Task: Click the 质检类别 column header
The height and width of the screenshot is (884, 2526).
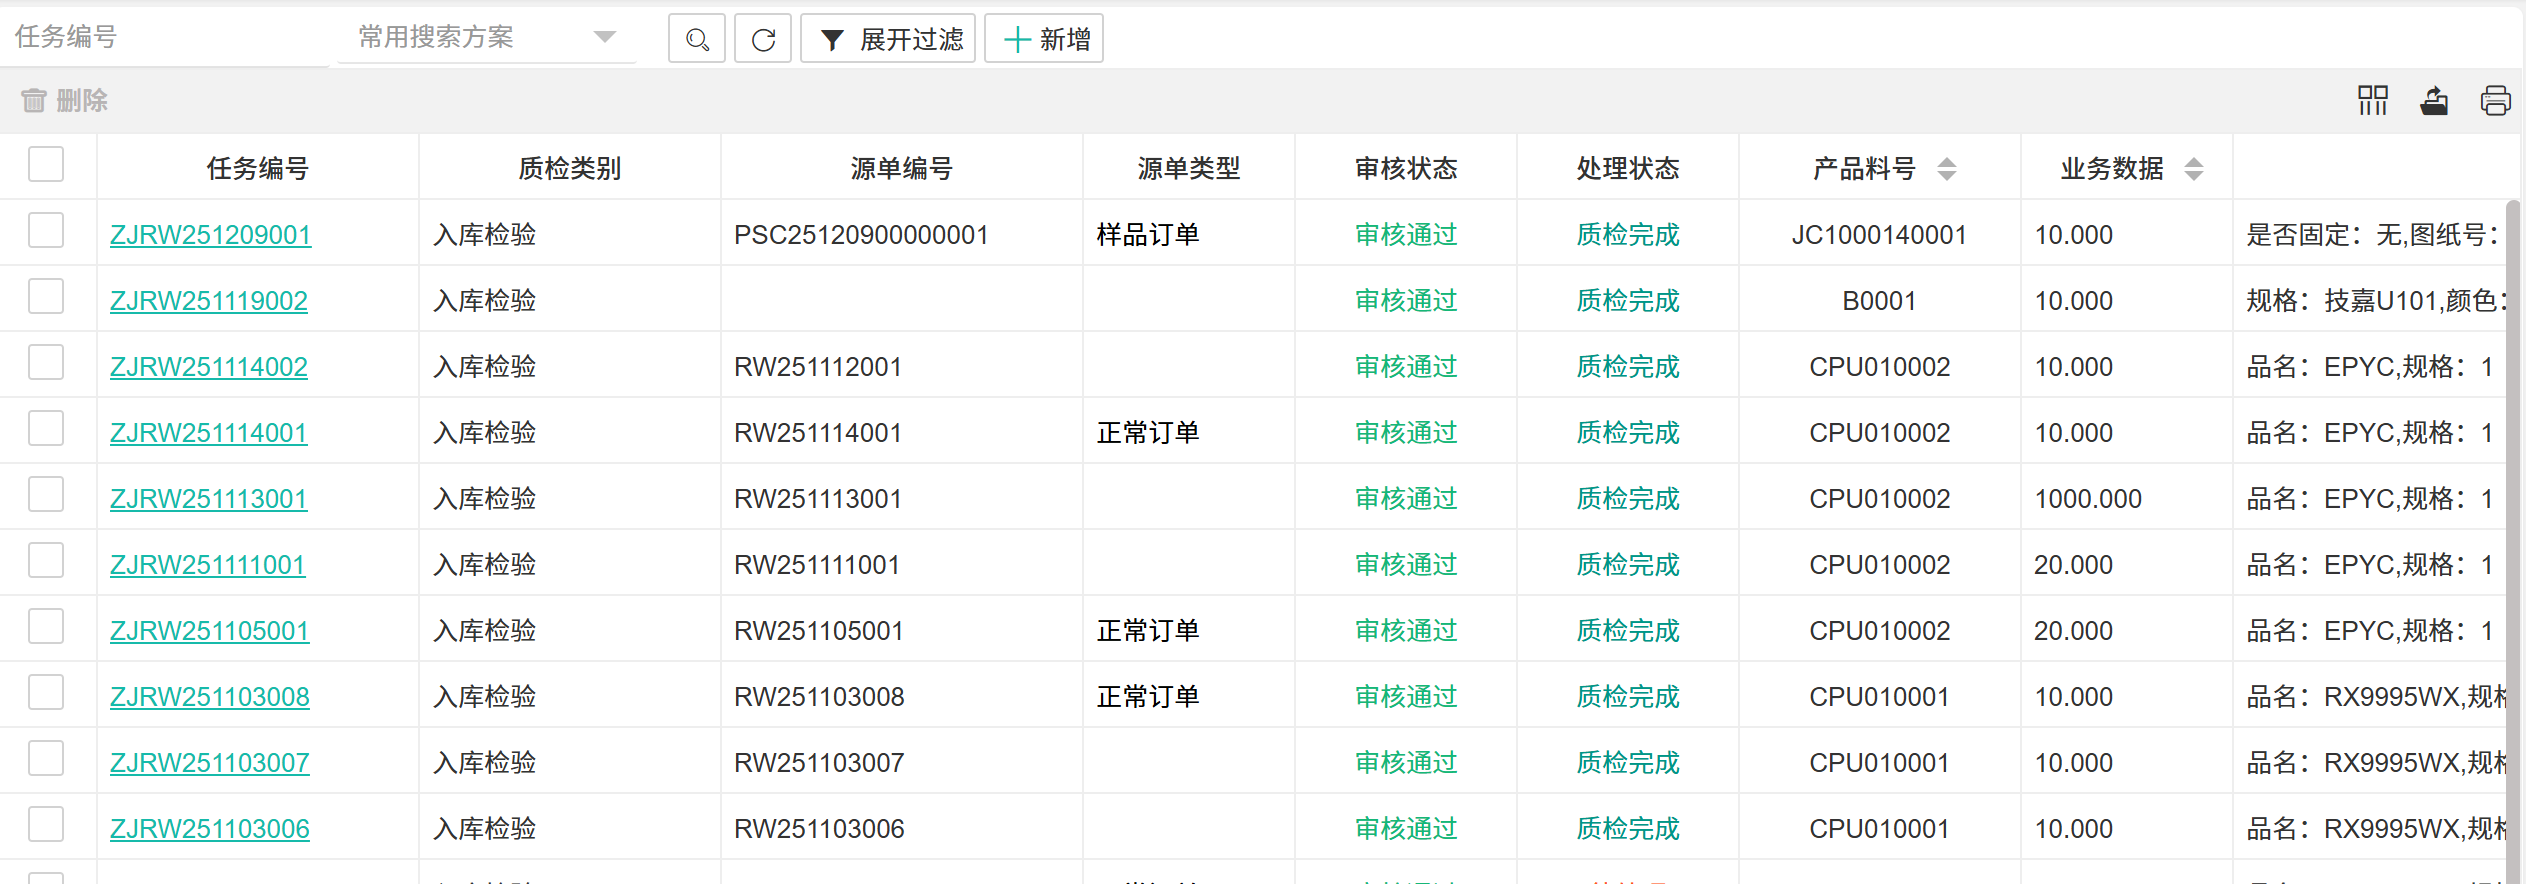Action: pos(569,169)
